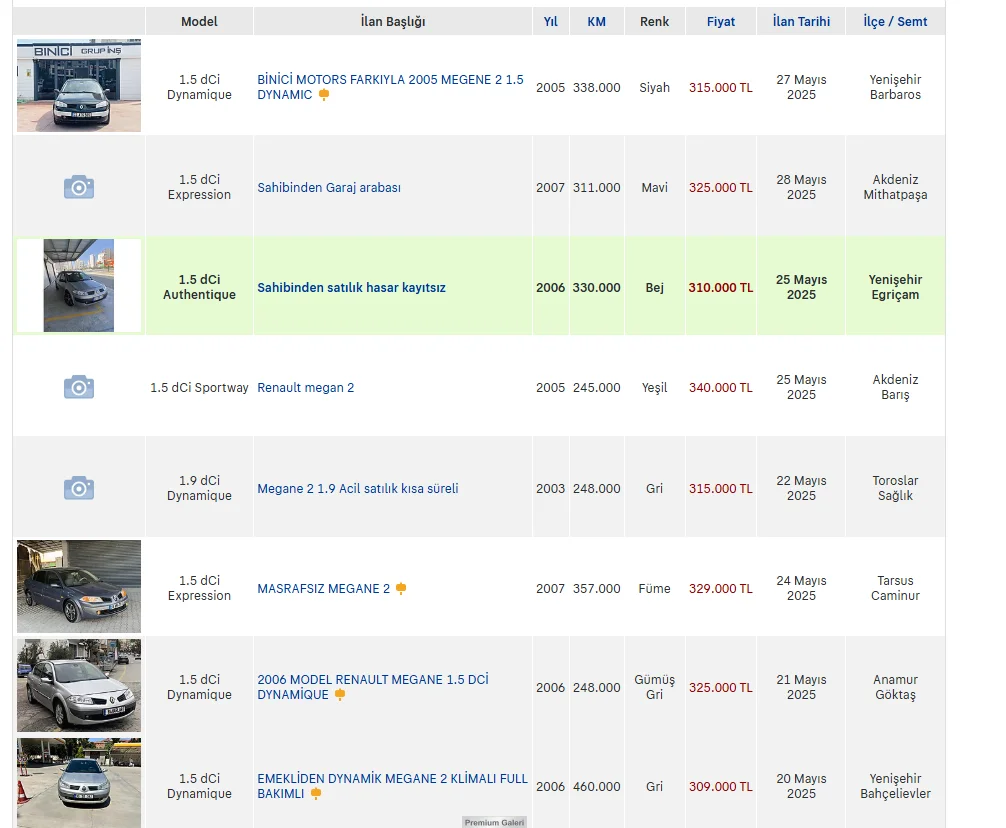The width and height of the screenshot is (1006, 828).
Task: Sort by İlçe / Semt column header
Action: coord(895,21)
